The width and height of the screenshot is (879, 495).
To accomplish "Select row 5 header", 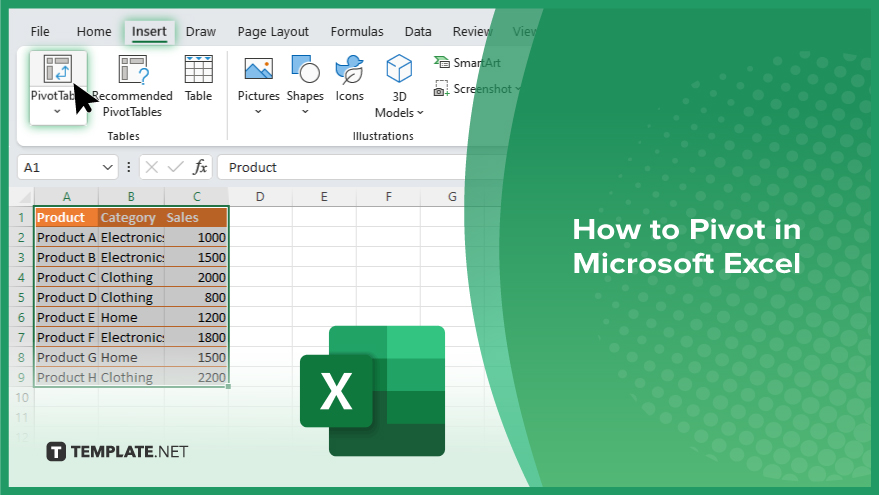I will pyautogui.click(x=21, y=298).
